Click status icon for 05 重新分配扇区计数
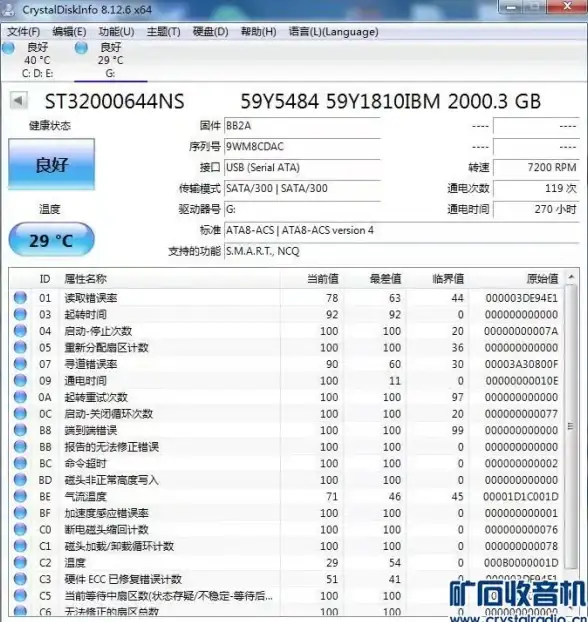The width and height of the screenshot is (588, 622). pyautogui.click(x=20, y=347)
